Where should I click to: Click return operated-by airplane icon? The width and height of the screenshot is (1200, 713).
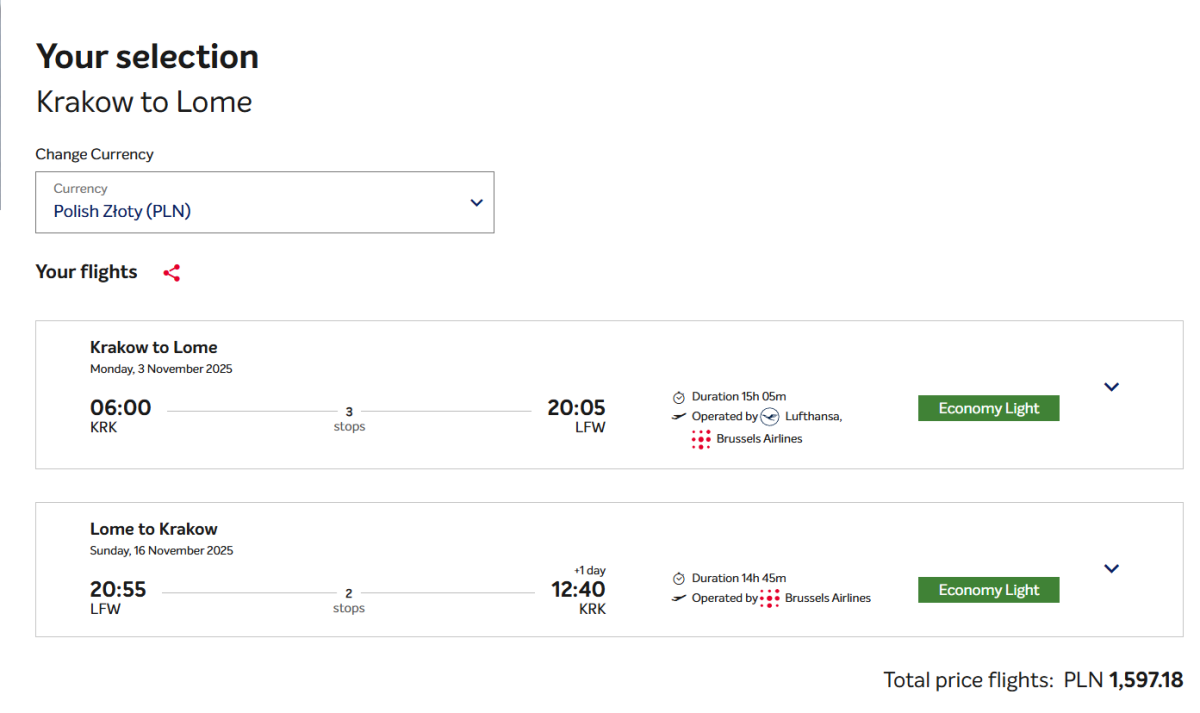coord(679,598)
